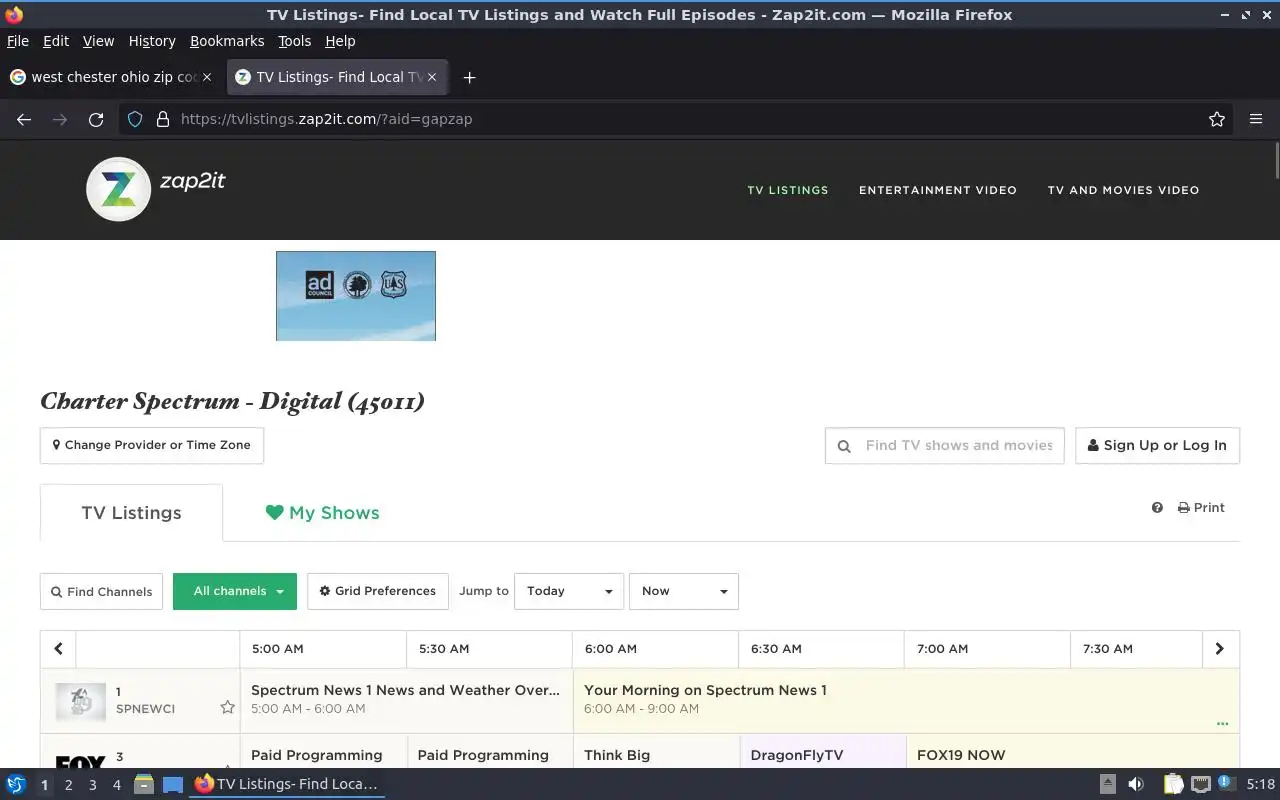The width and height of the screenshot is (1280, 800).
Task: Reload the current page
Action: coord(96,119)
